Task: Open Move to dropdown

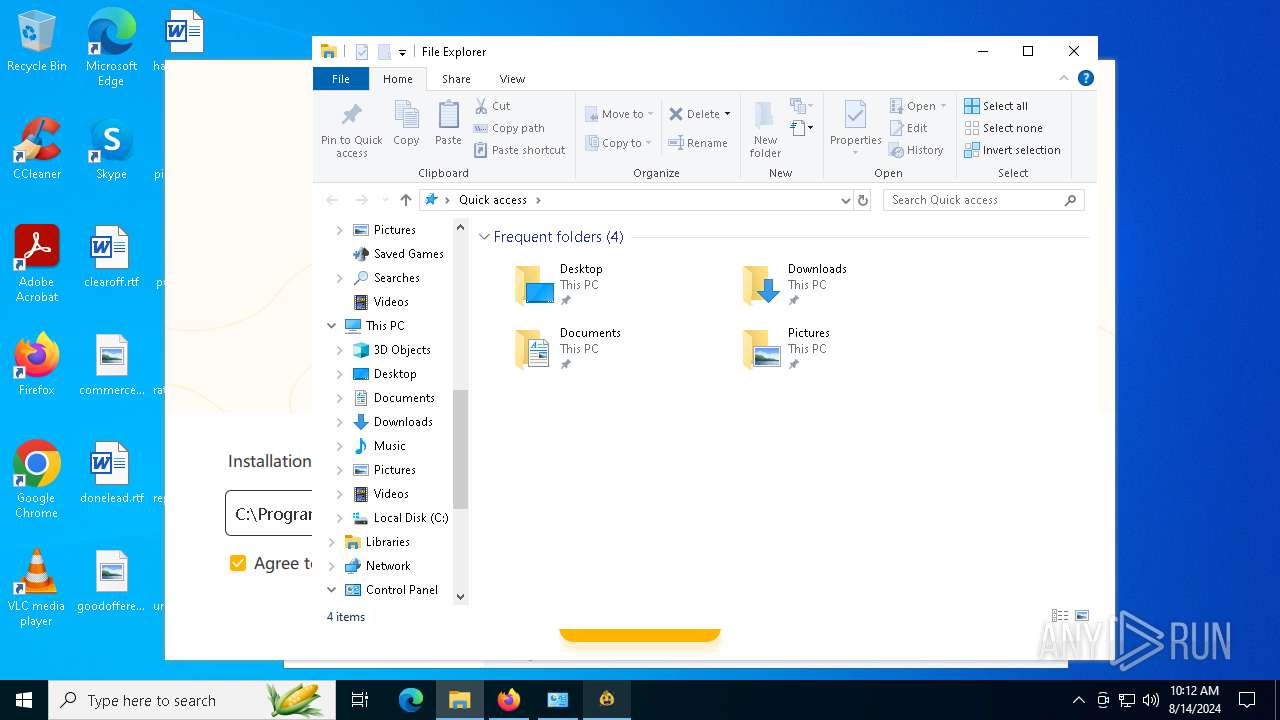Action: point(619,114)
